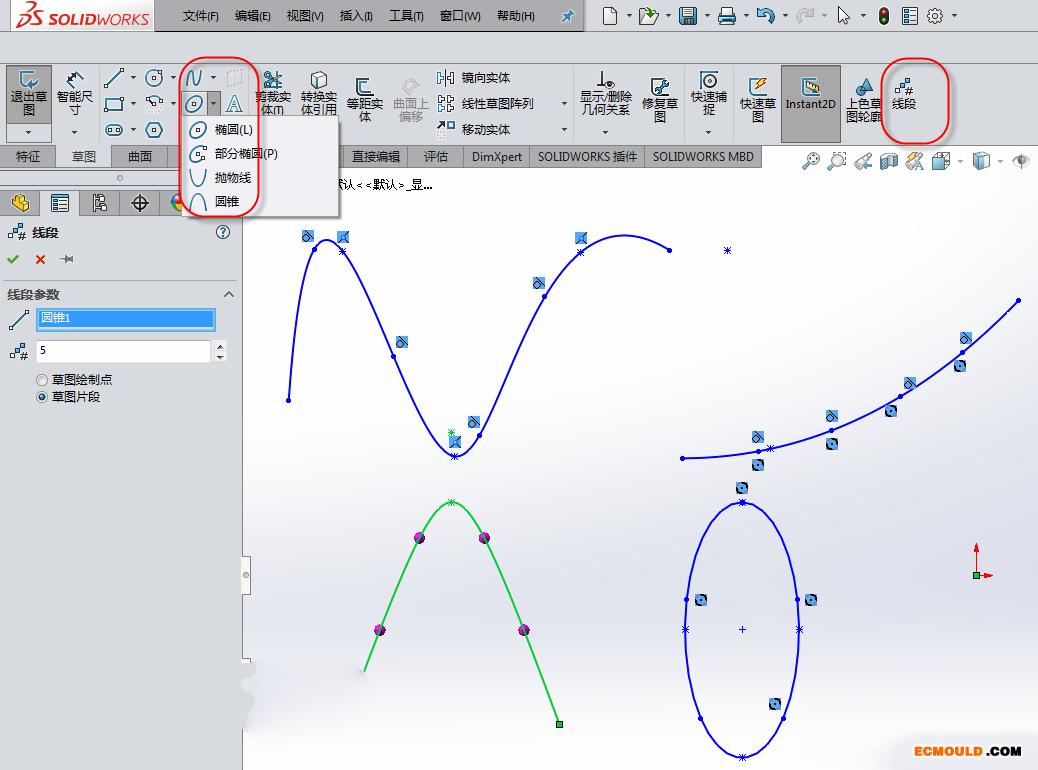Choose 抛物线 from the ellipse flyout menu
Screen dimensions: 1038x770
tap(232, 178)
